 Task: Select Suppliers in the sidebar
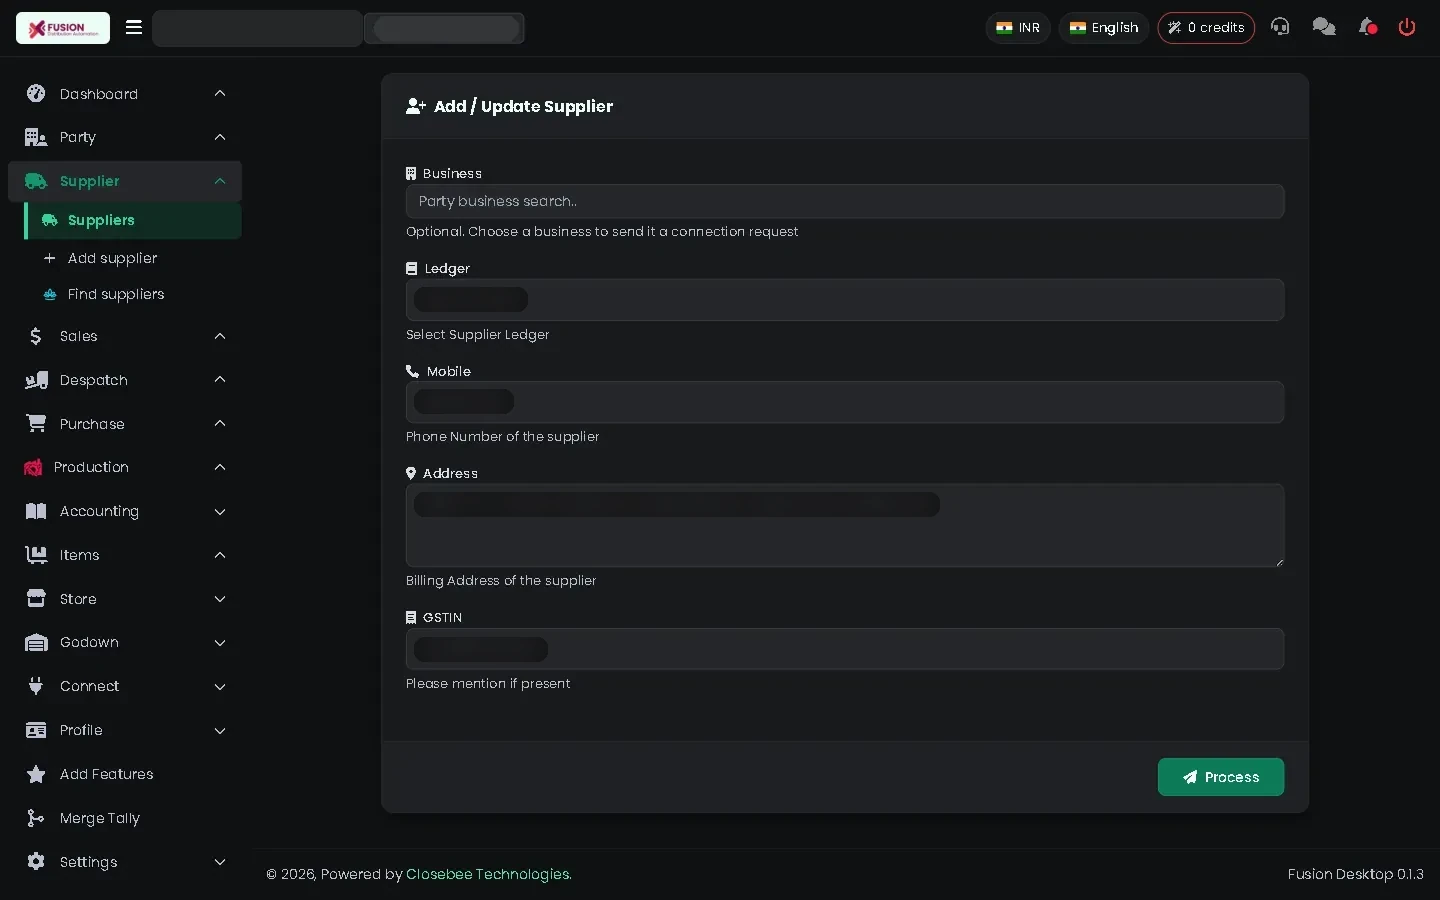pyautogui.click(x=133, y=220)
